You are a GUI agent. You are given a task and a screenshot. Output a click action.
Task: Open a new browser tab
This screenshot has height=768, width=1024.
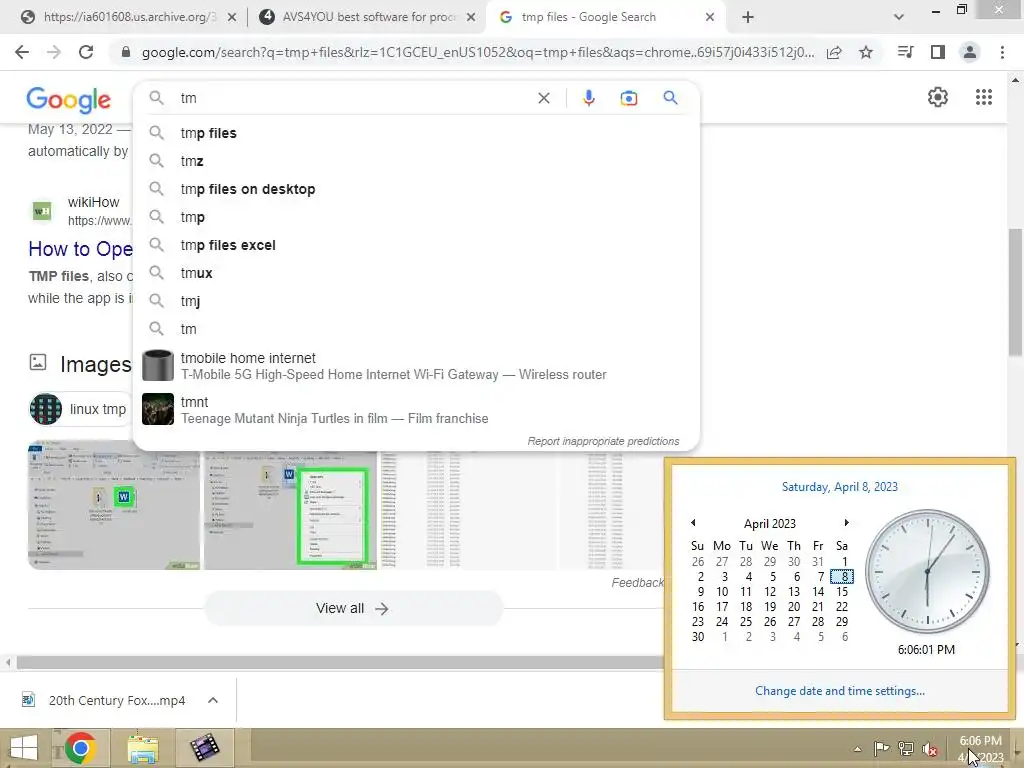[x=748, y=18]
